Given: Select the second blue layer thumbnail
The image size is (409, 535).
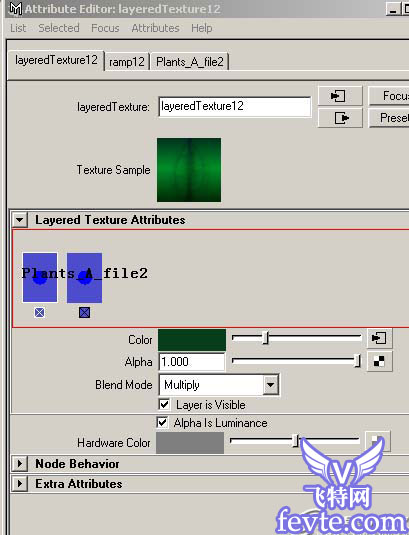Looking at the screenshot, I should [84, 277].
